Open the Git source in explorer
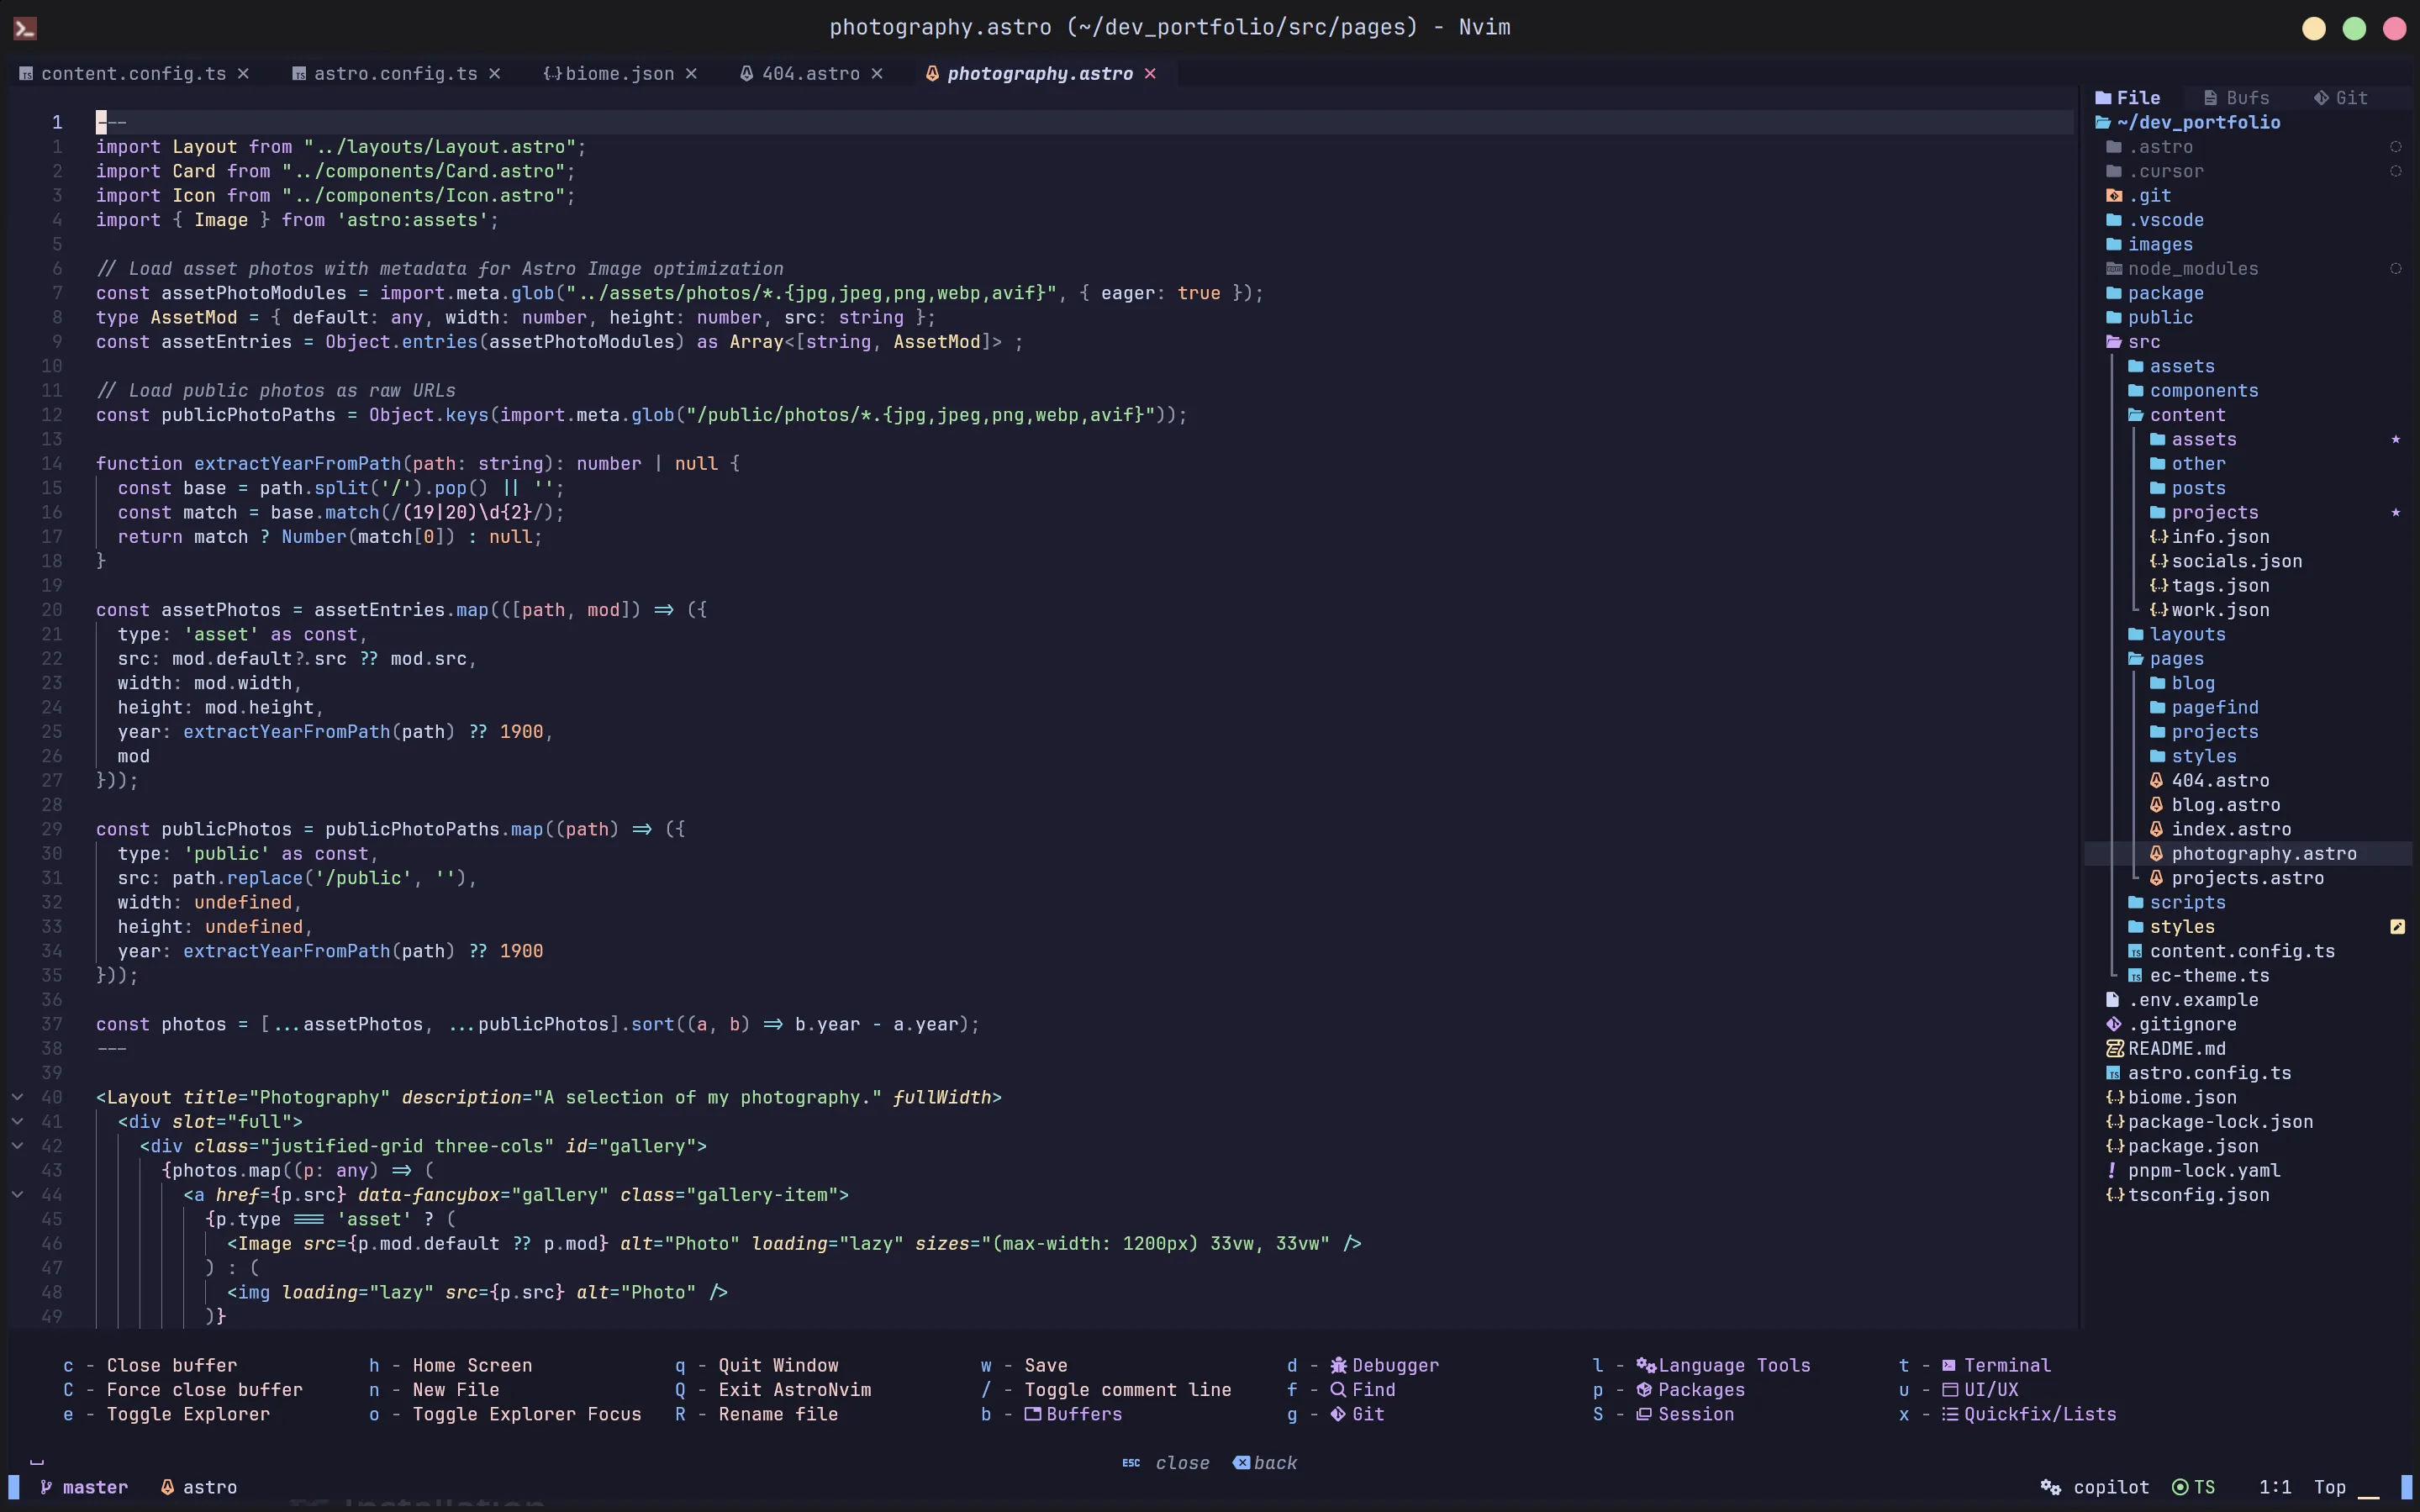The height and width of the screenshot is (1512, 2420). 2341,98
